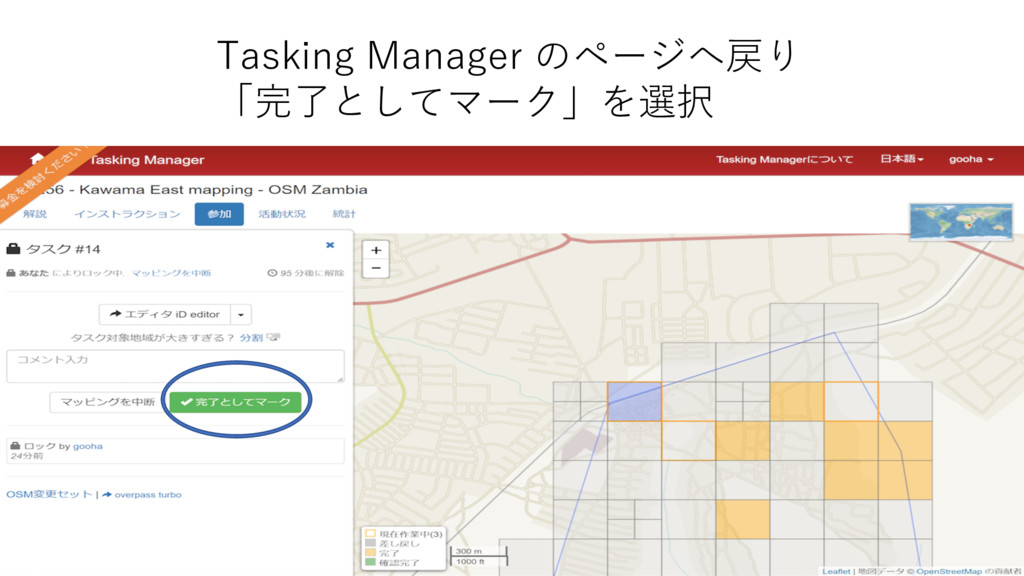Click the 現在作業中(3) legend entry
Screen dimensions: 1024x576
tap(403, 534)
